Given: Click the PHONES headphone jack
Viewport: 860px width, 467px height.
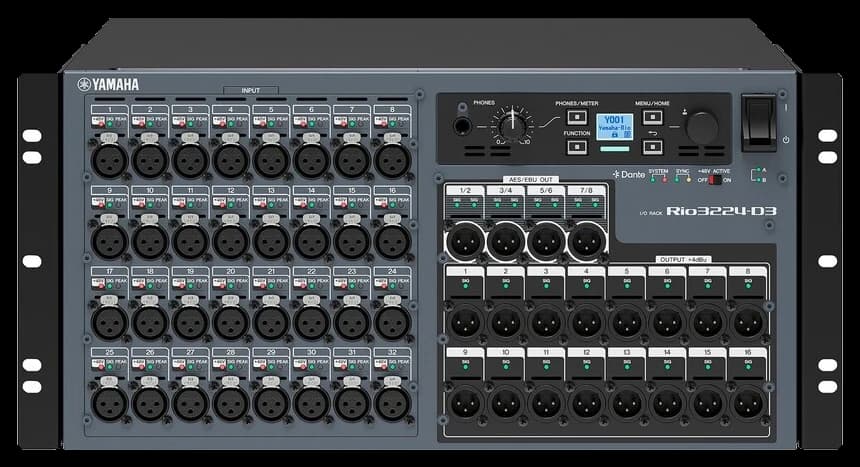Looking at the screenshot, I should click(462, 127).
